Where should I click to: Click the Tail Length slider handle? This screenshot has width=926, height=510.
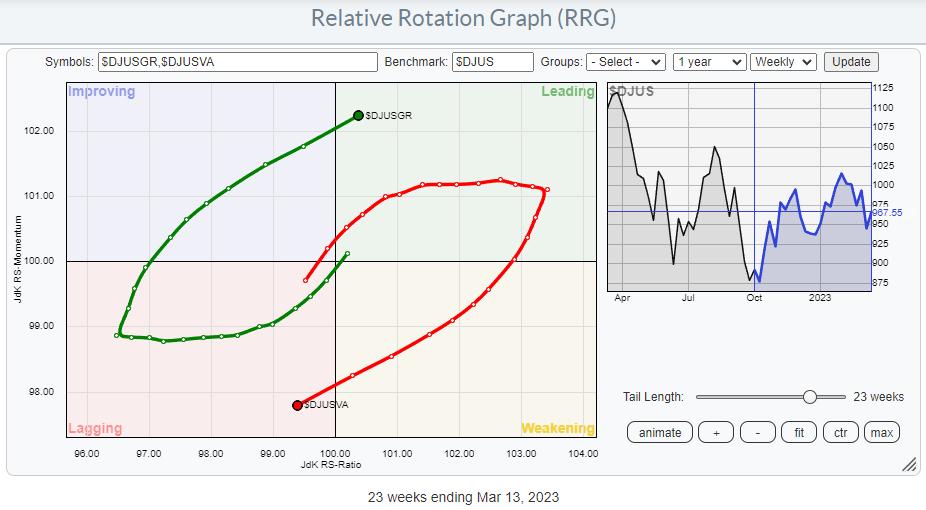[810, 397]
